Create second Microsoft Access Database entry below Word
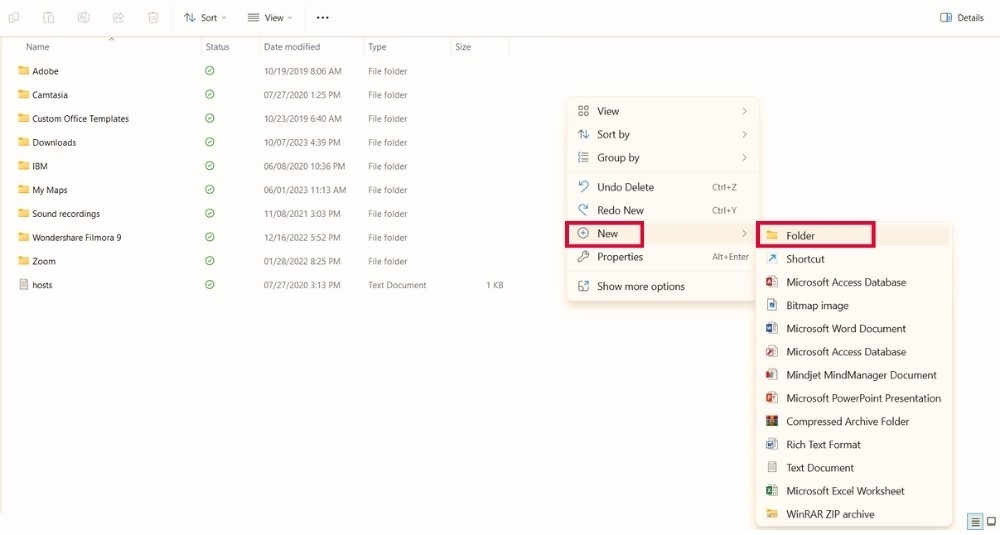1000x535 pixels. point(853,351)
